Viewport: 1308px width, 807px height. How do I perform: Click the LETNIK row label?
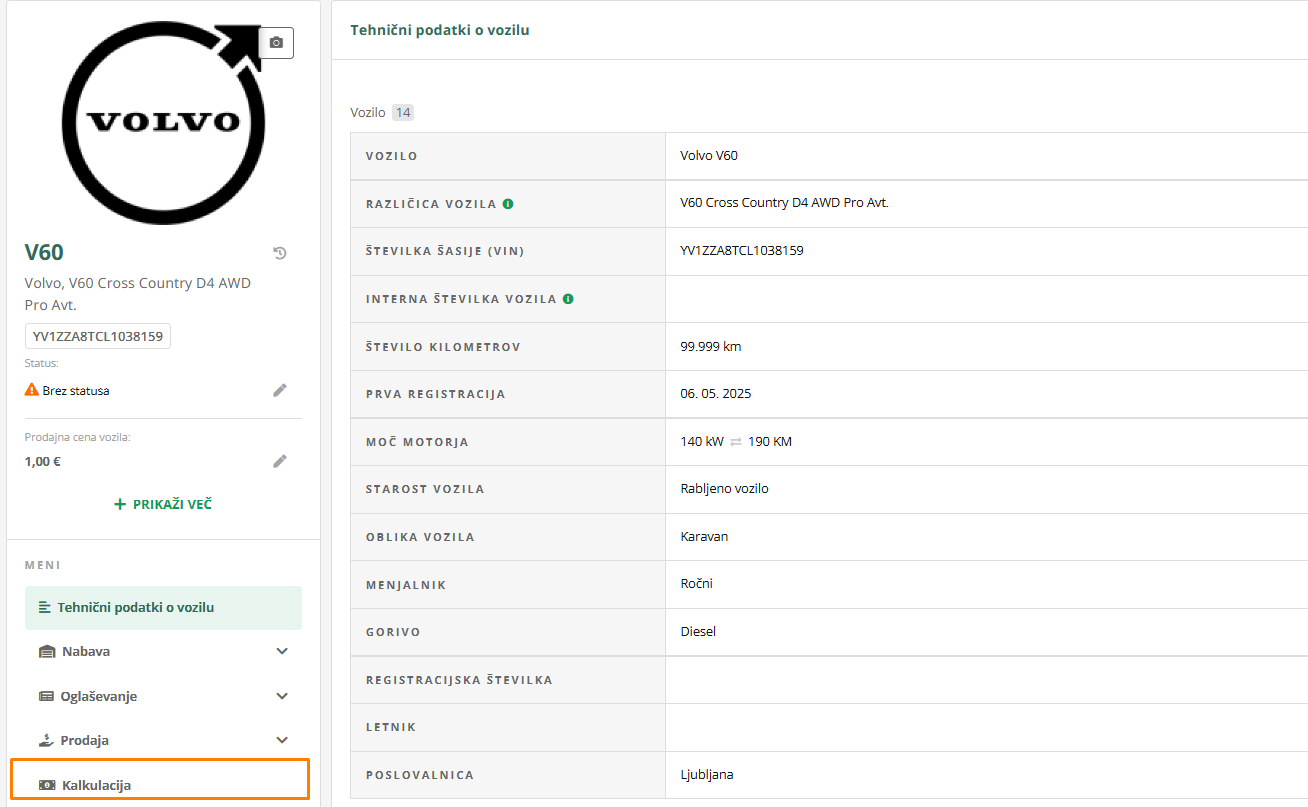(x=391, y=727)
